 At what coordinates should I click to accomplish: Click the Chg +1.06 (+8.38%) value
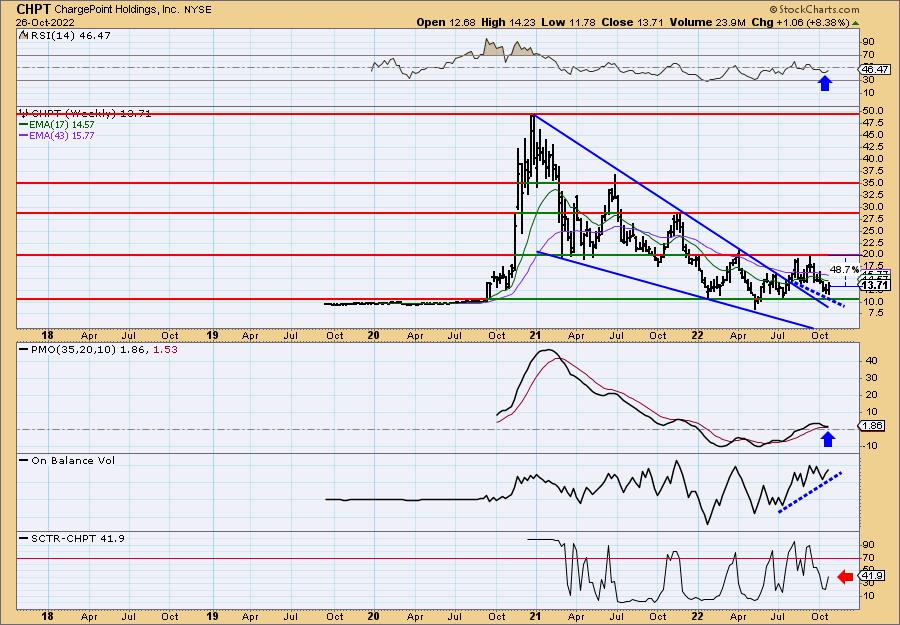[x=801, y=22]
